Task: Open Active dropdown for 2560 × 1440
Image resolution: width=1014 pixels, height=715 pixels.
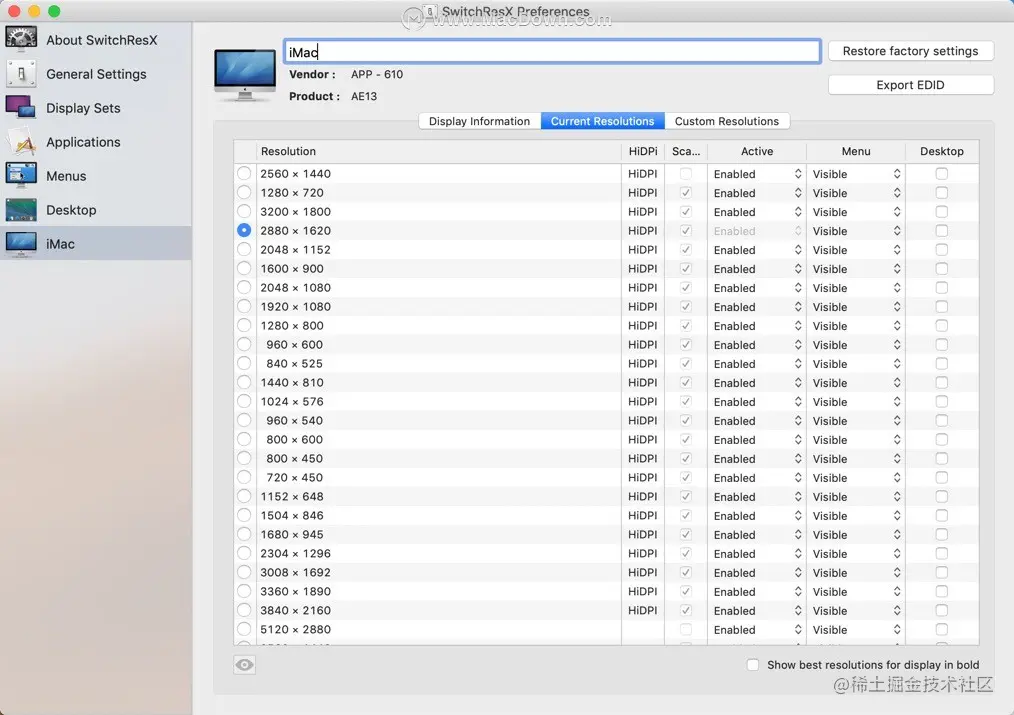Action: [757, 174]
